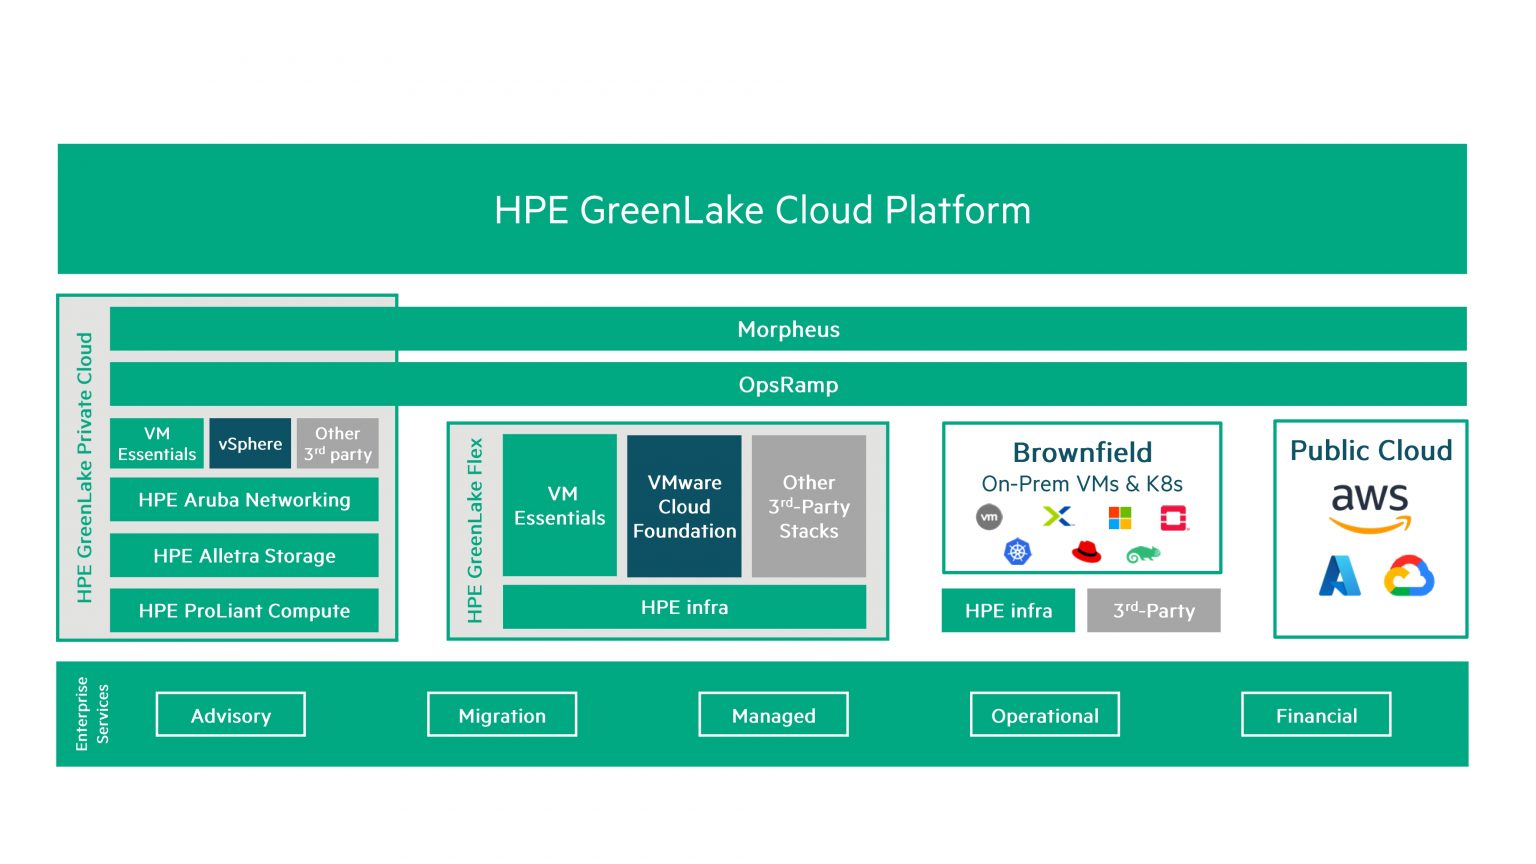Click the HPE Alletra Storage label

[244, 555]
